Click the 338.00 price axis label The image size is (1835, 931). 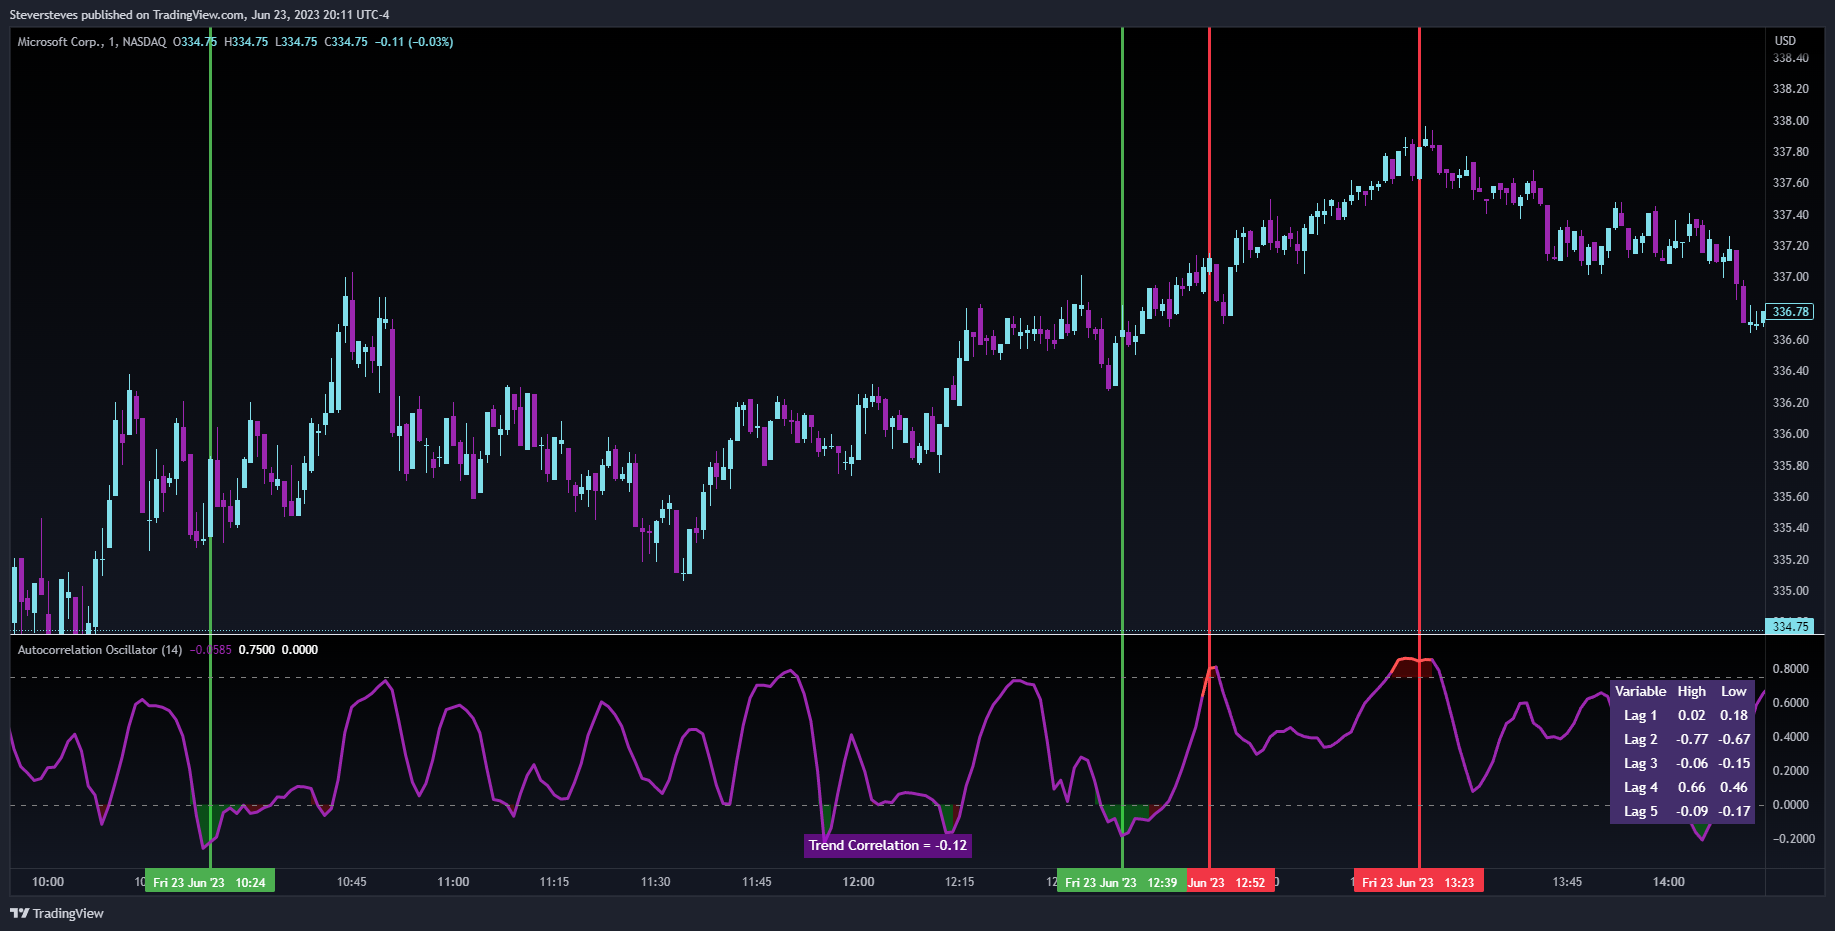1790,120
